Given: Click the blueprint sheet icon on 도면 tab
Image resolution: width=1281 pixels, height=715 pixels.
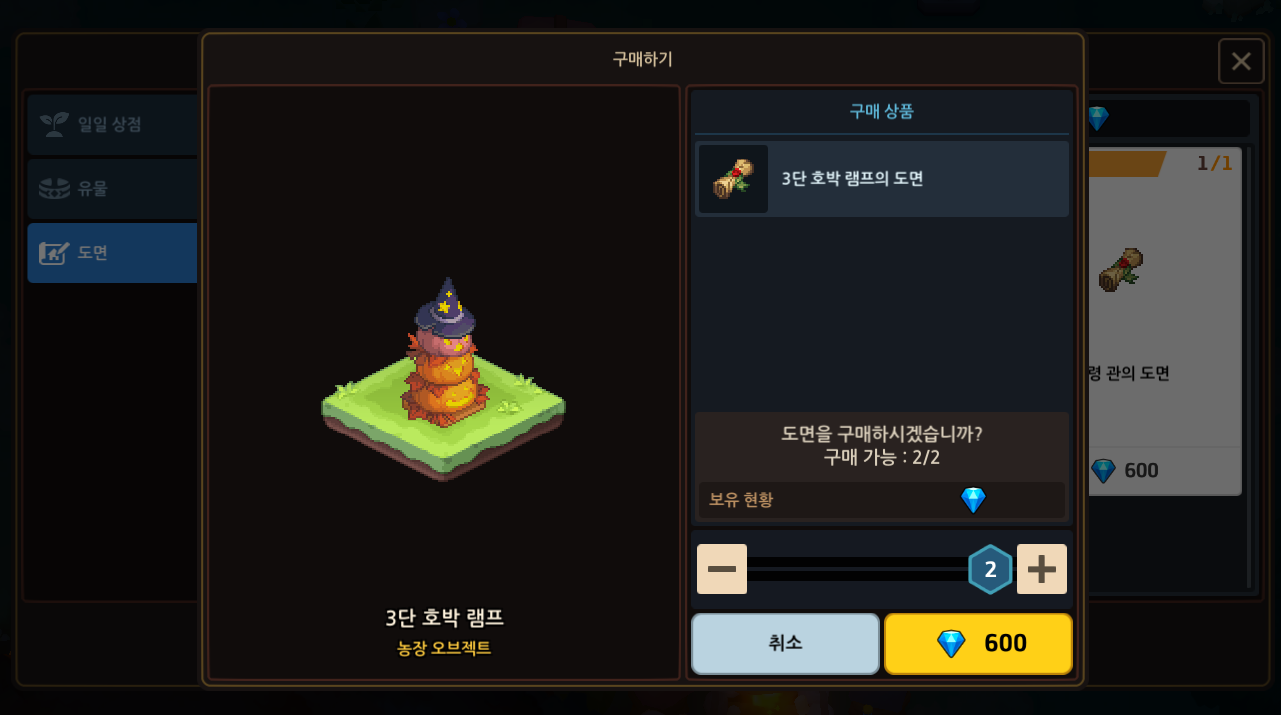Looking at the screenshot, I should point(54,253).
